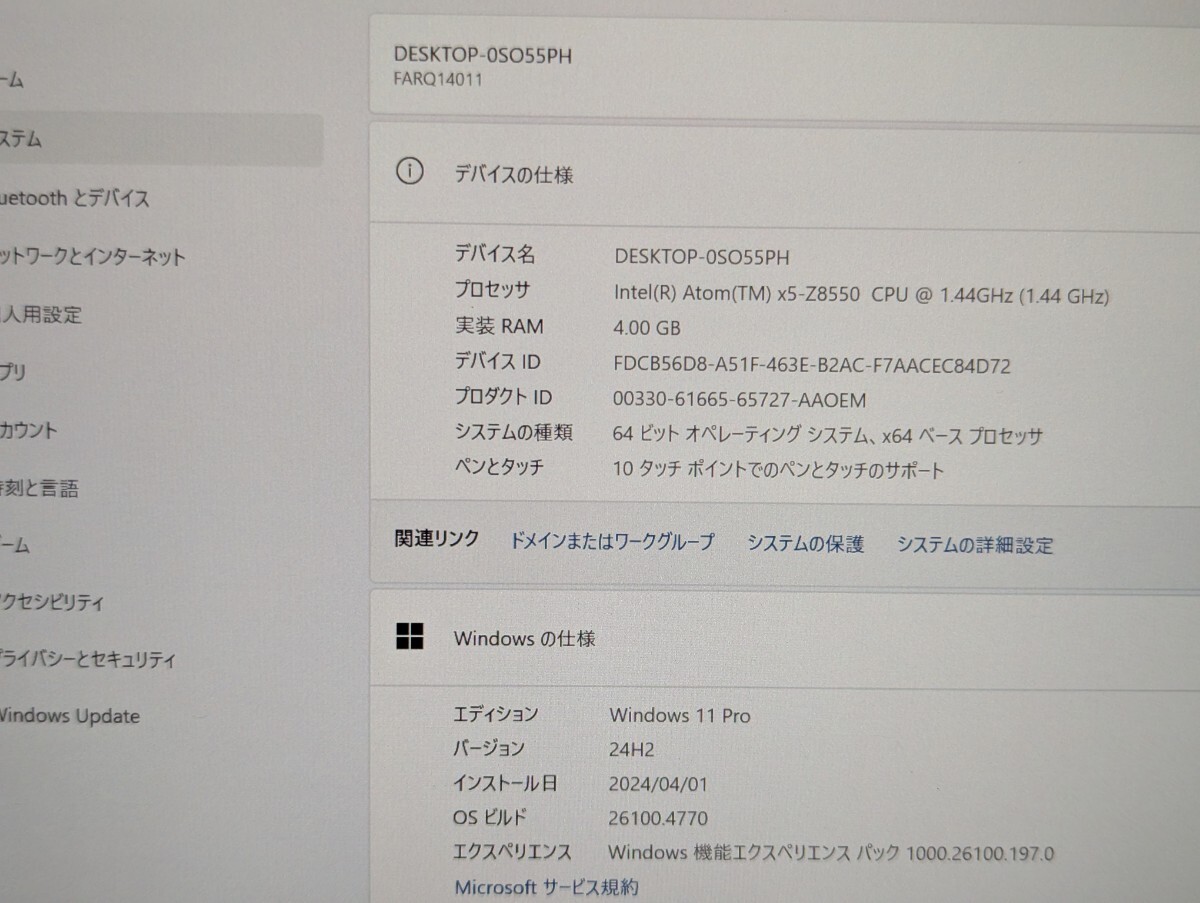Click the Windows 機能エクスペリエンス パック value
The height and width of the screenshot is (903, 1200).
point(831,853)
